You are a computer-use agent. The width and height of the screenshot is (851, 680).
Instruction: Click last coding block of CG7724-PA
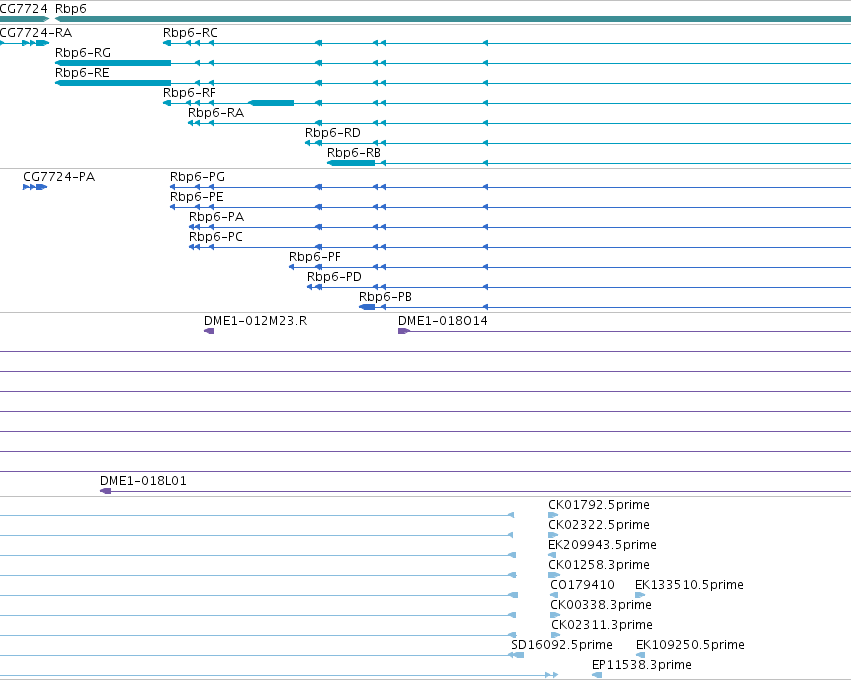point(42,187)
